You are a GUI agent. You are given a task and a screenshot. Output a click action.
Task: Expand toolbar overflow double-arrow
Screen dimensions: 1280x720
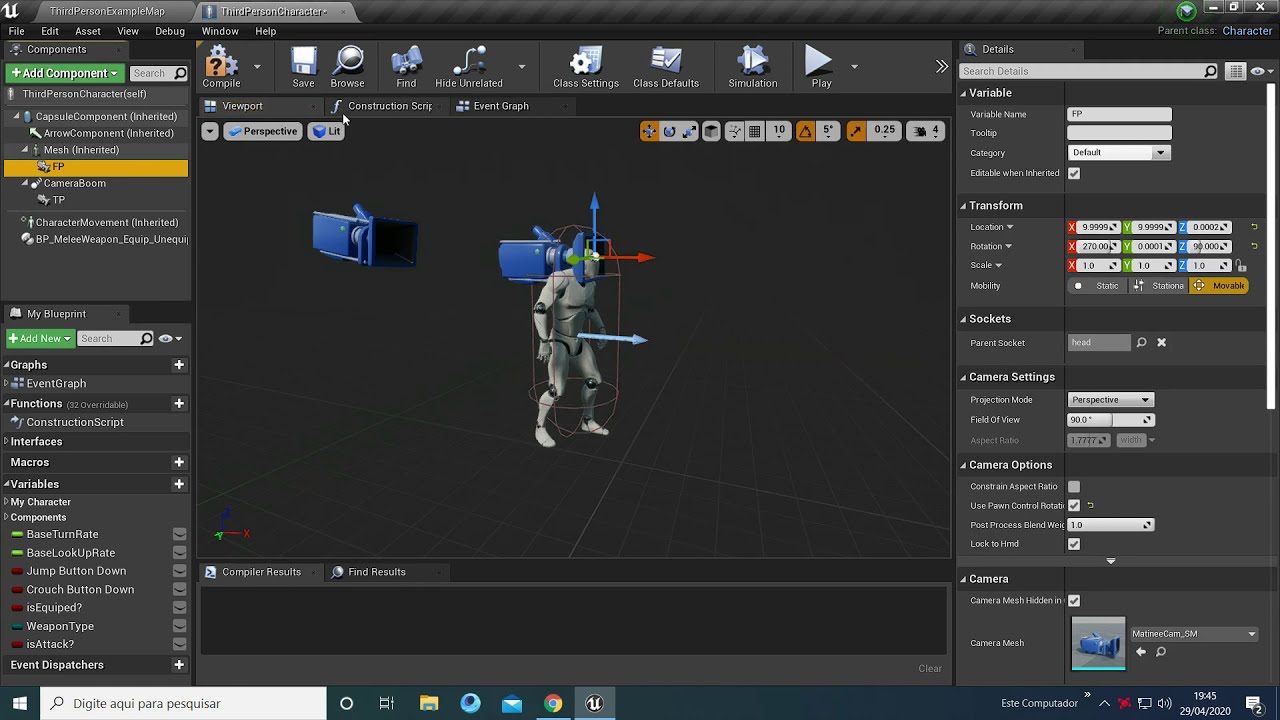[x=941, y=66]
